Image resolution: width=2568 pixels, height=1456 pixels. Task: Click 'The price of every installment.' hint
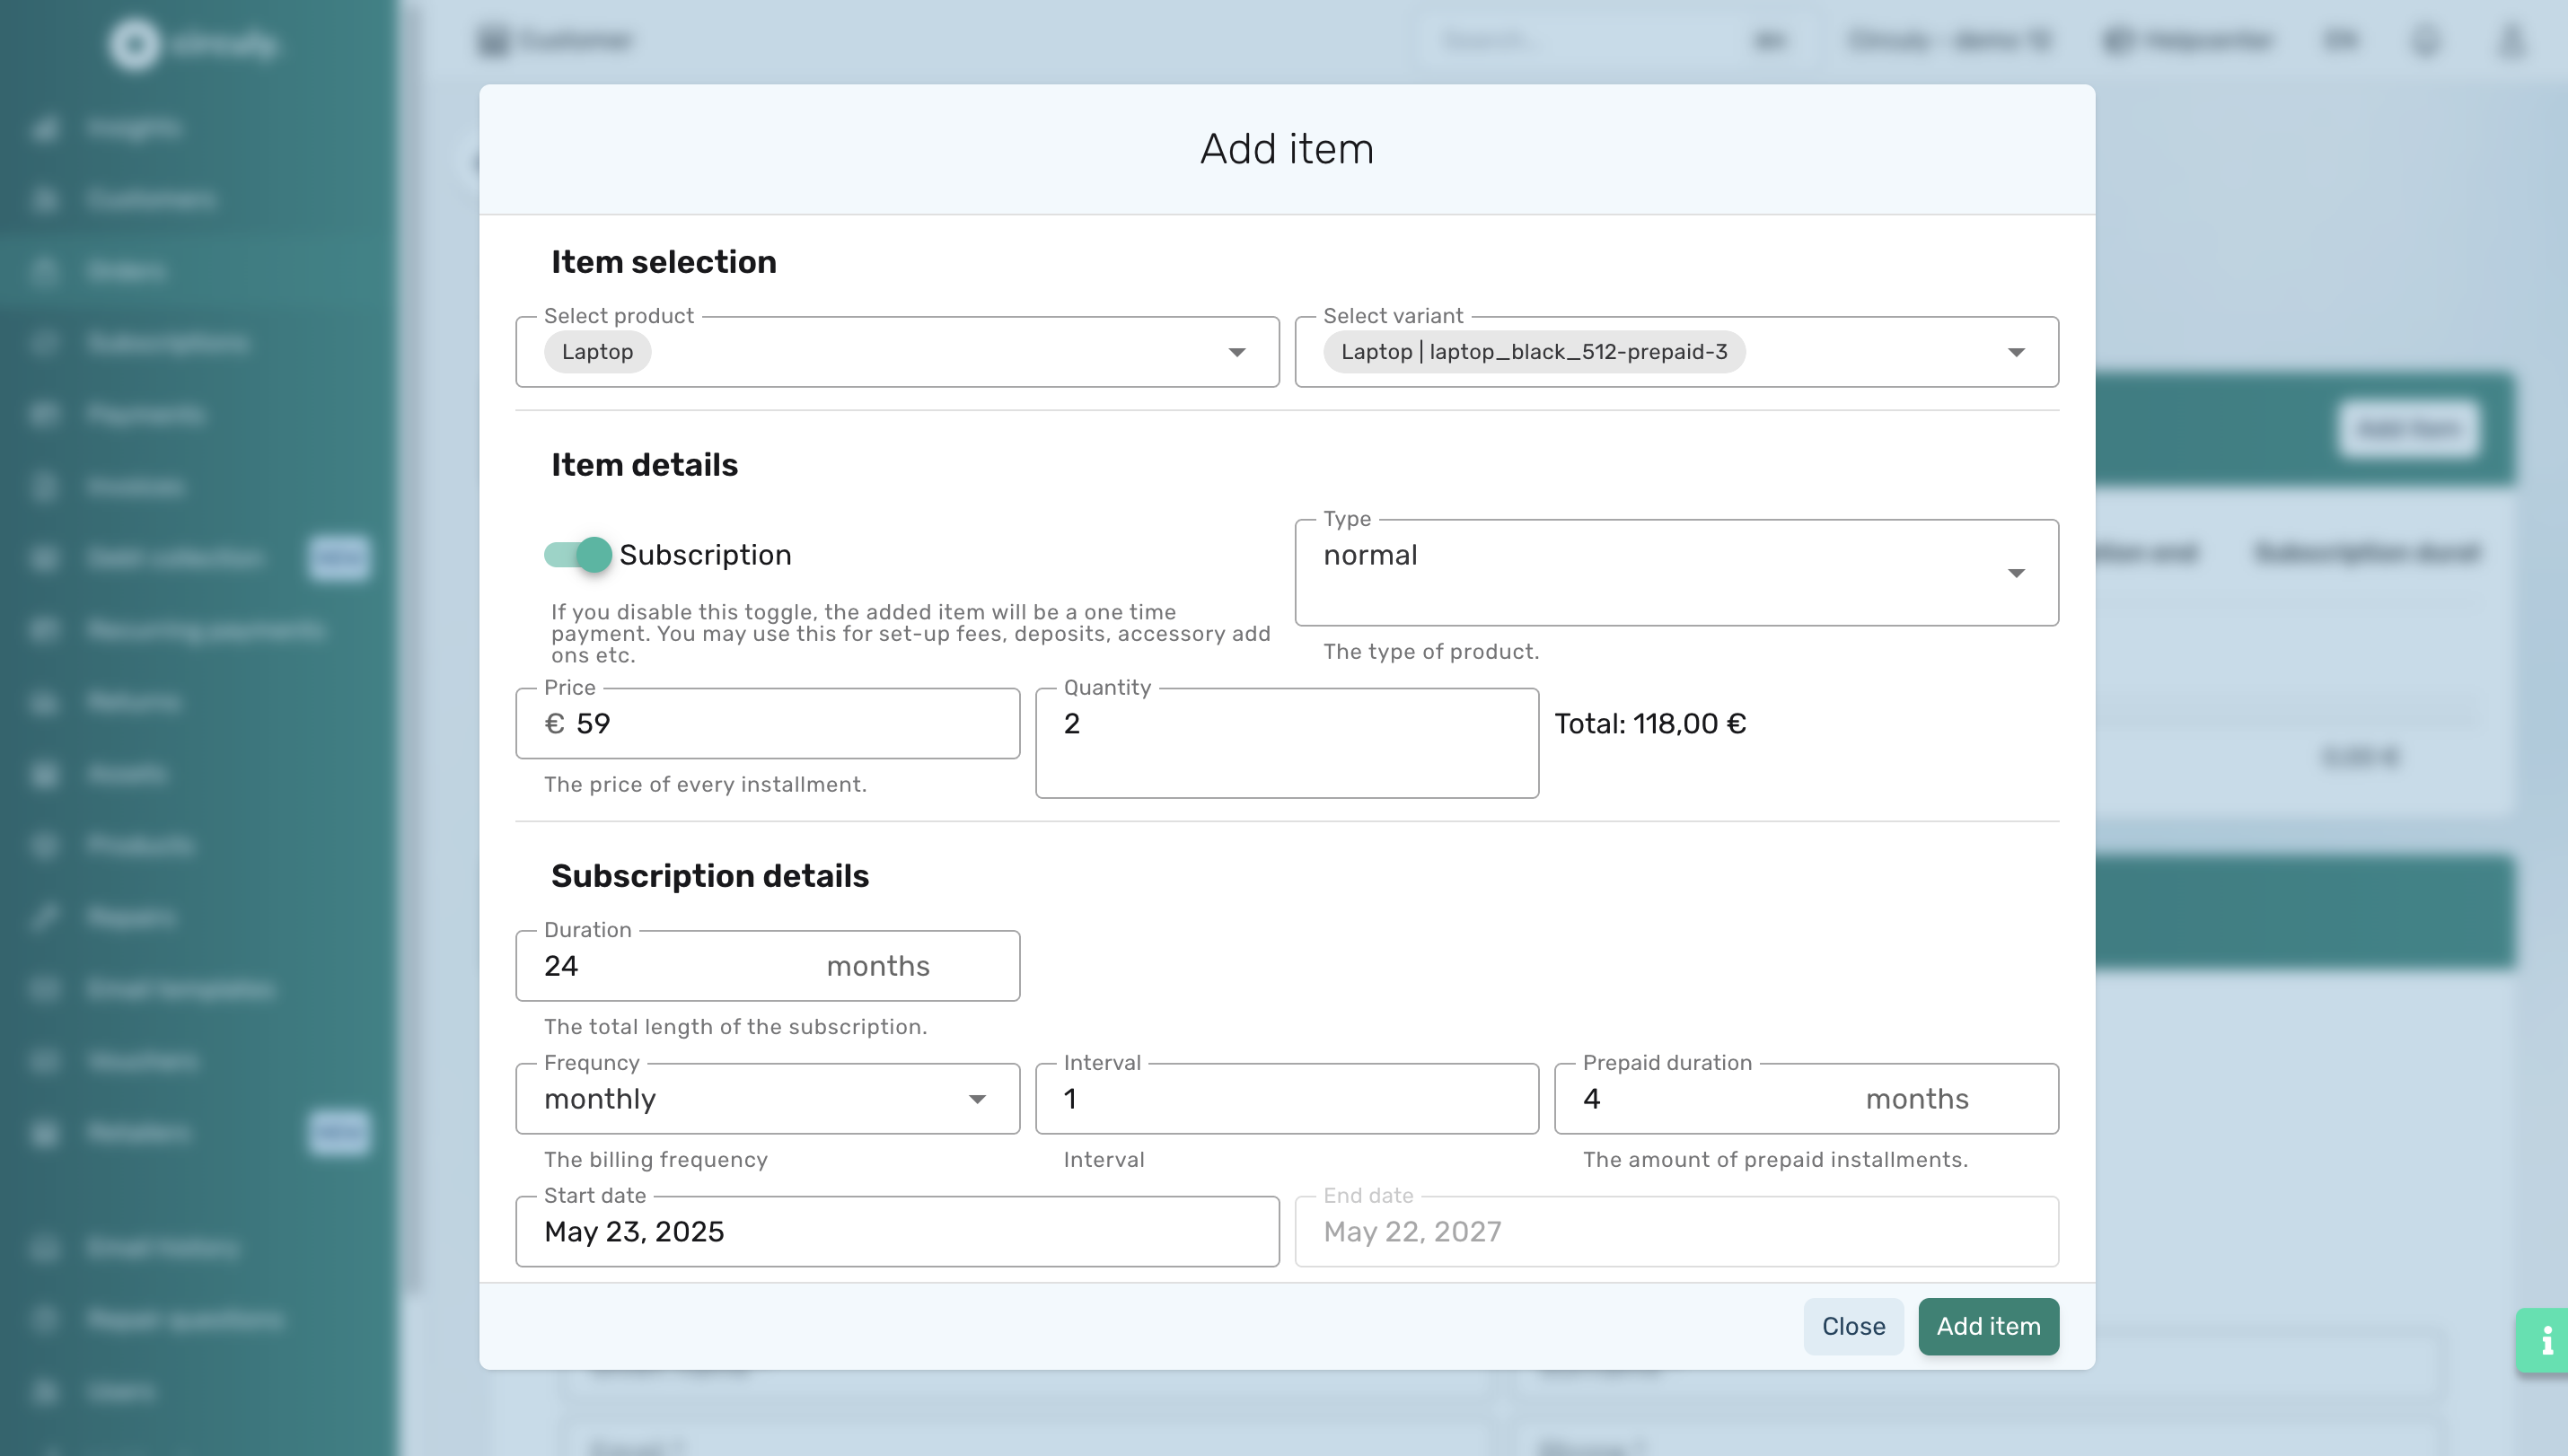click(705, 784)
